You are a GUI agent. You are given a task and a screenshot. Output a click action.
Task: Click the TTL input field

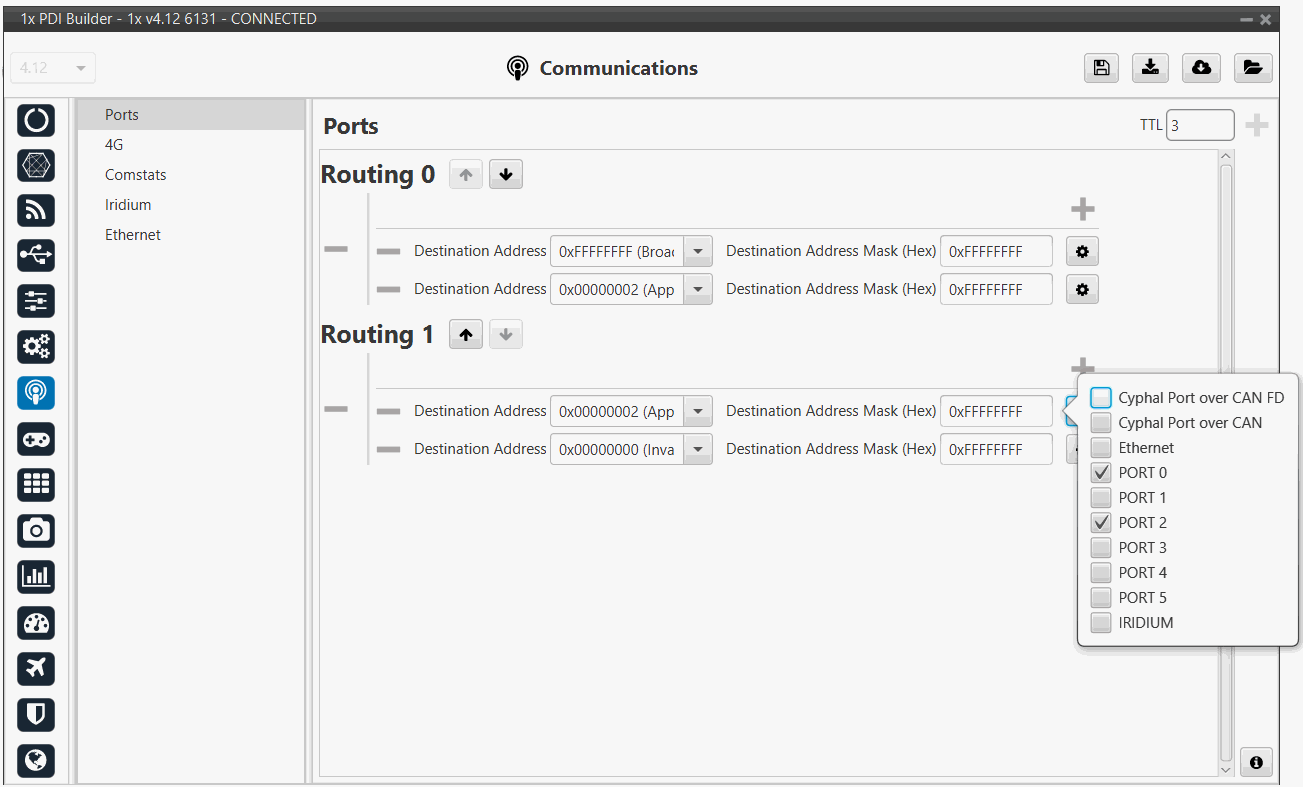tap(1199, 126)
